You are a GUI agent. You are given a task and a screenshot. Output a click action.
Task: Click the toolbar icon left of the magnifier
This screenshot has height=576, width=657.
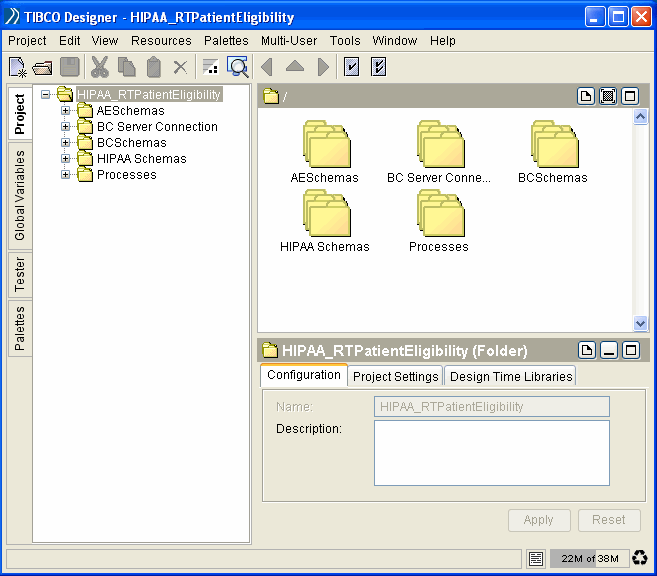210,67
